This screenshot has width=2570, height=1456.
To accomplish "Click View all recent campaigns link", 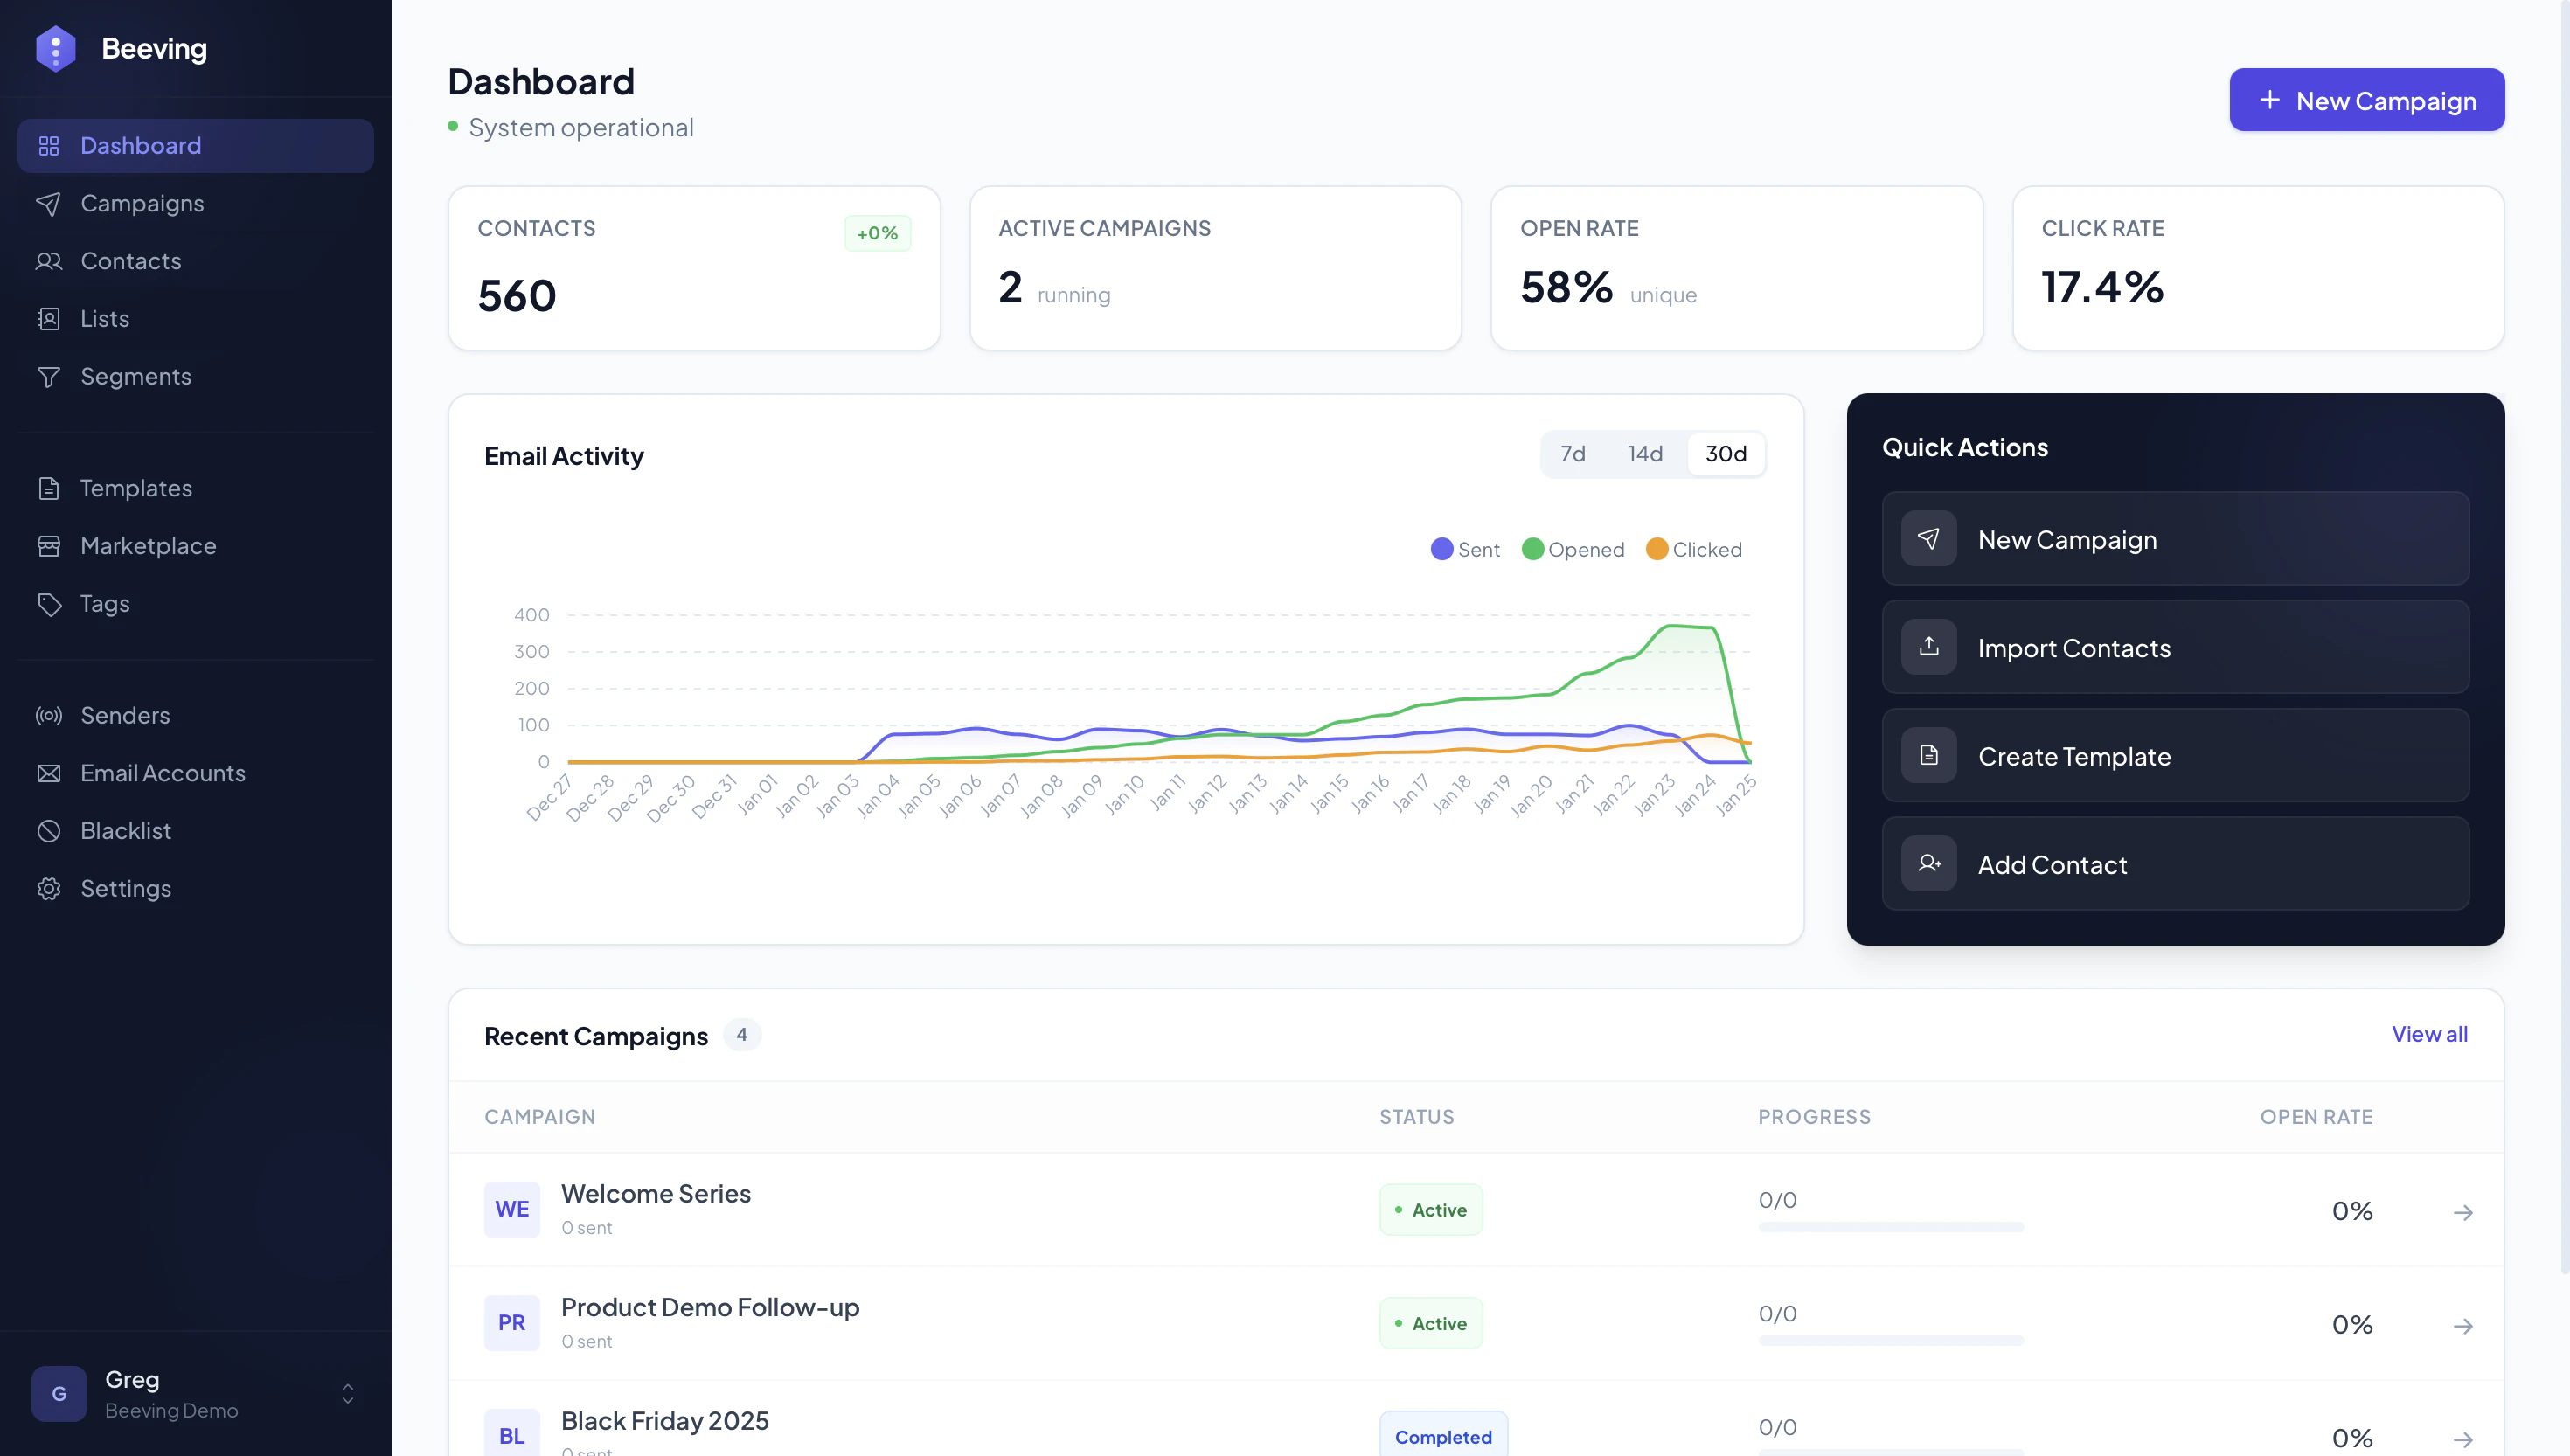I will click(x=2429, y=1035).
